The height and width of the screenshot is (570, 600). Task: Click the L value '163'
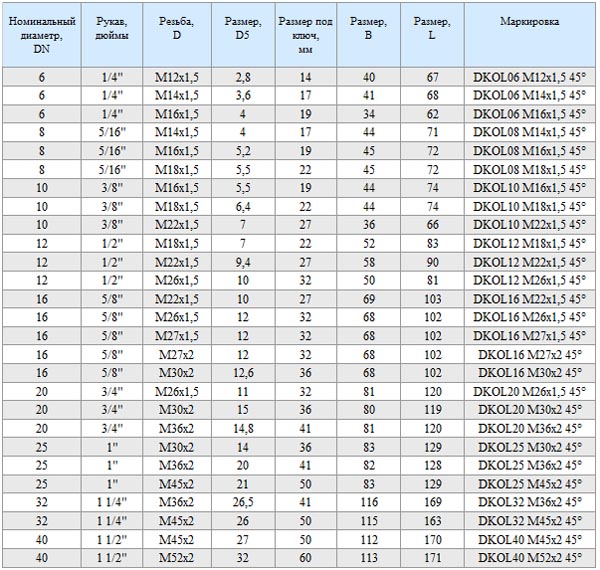[433, 521]
